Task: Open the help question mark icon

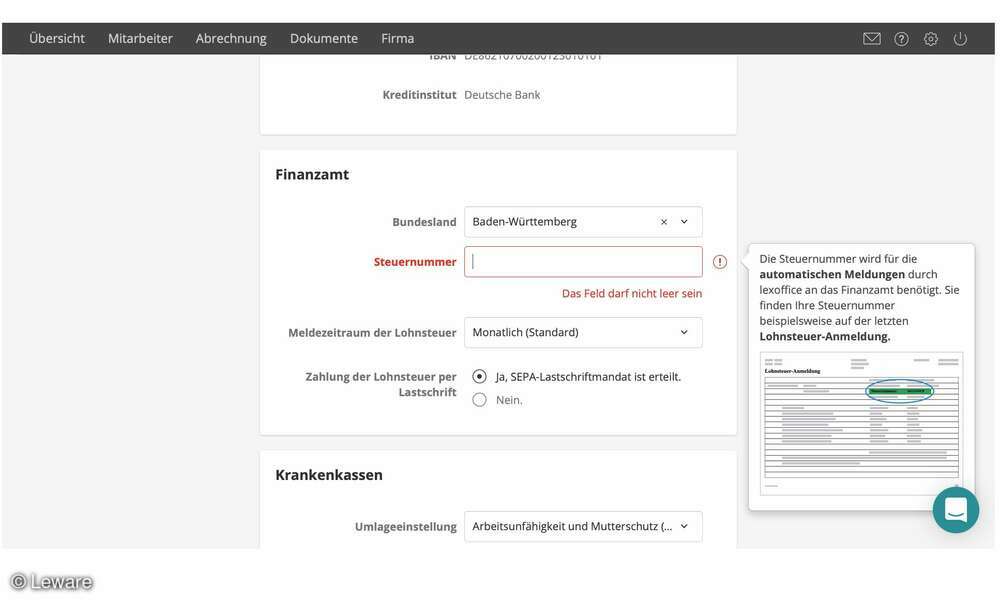Action: pos(898,37)
